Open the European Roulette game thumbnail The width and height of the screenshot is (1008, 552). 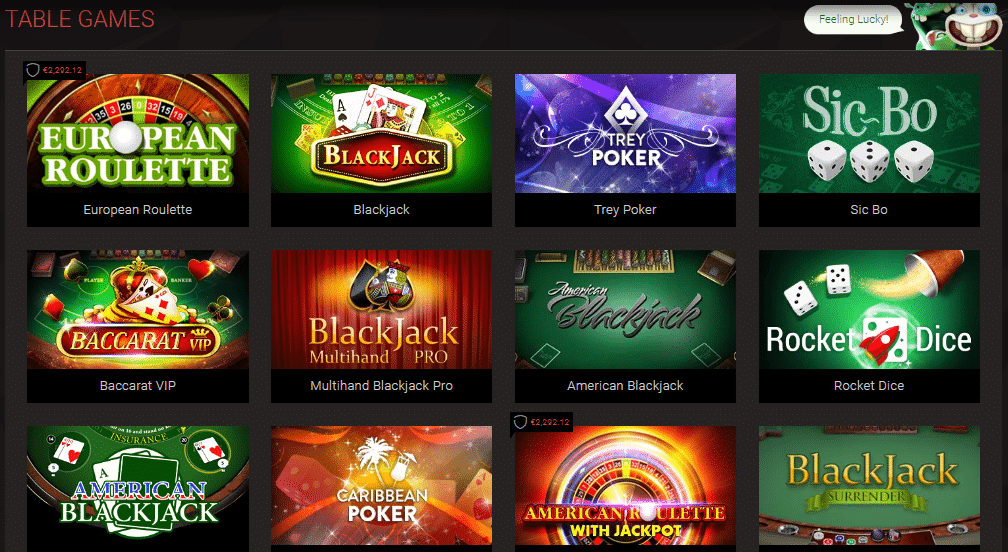pyautogui.click(x=138, y=133)
